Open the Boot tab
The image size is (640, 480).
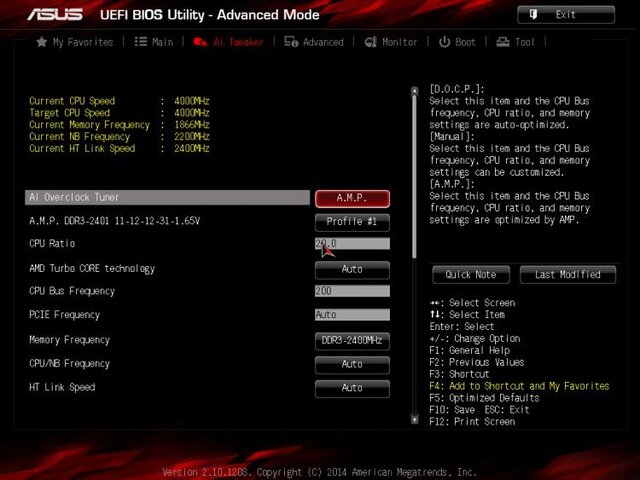point(458,42)
